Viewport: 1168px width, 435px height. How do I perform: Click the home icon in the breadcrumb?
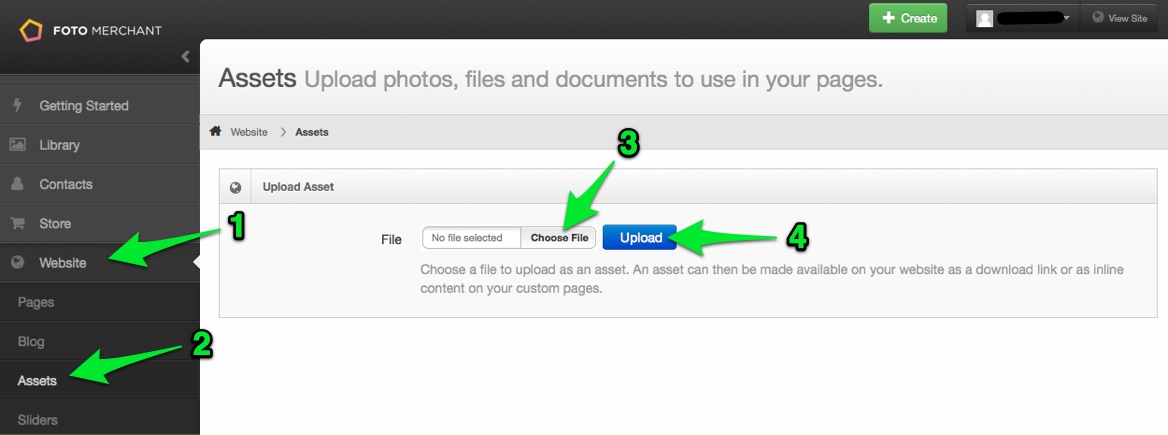tap(215, 131)
